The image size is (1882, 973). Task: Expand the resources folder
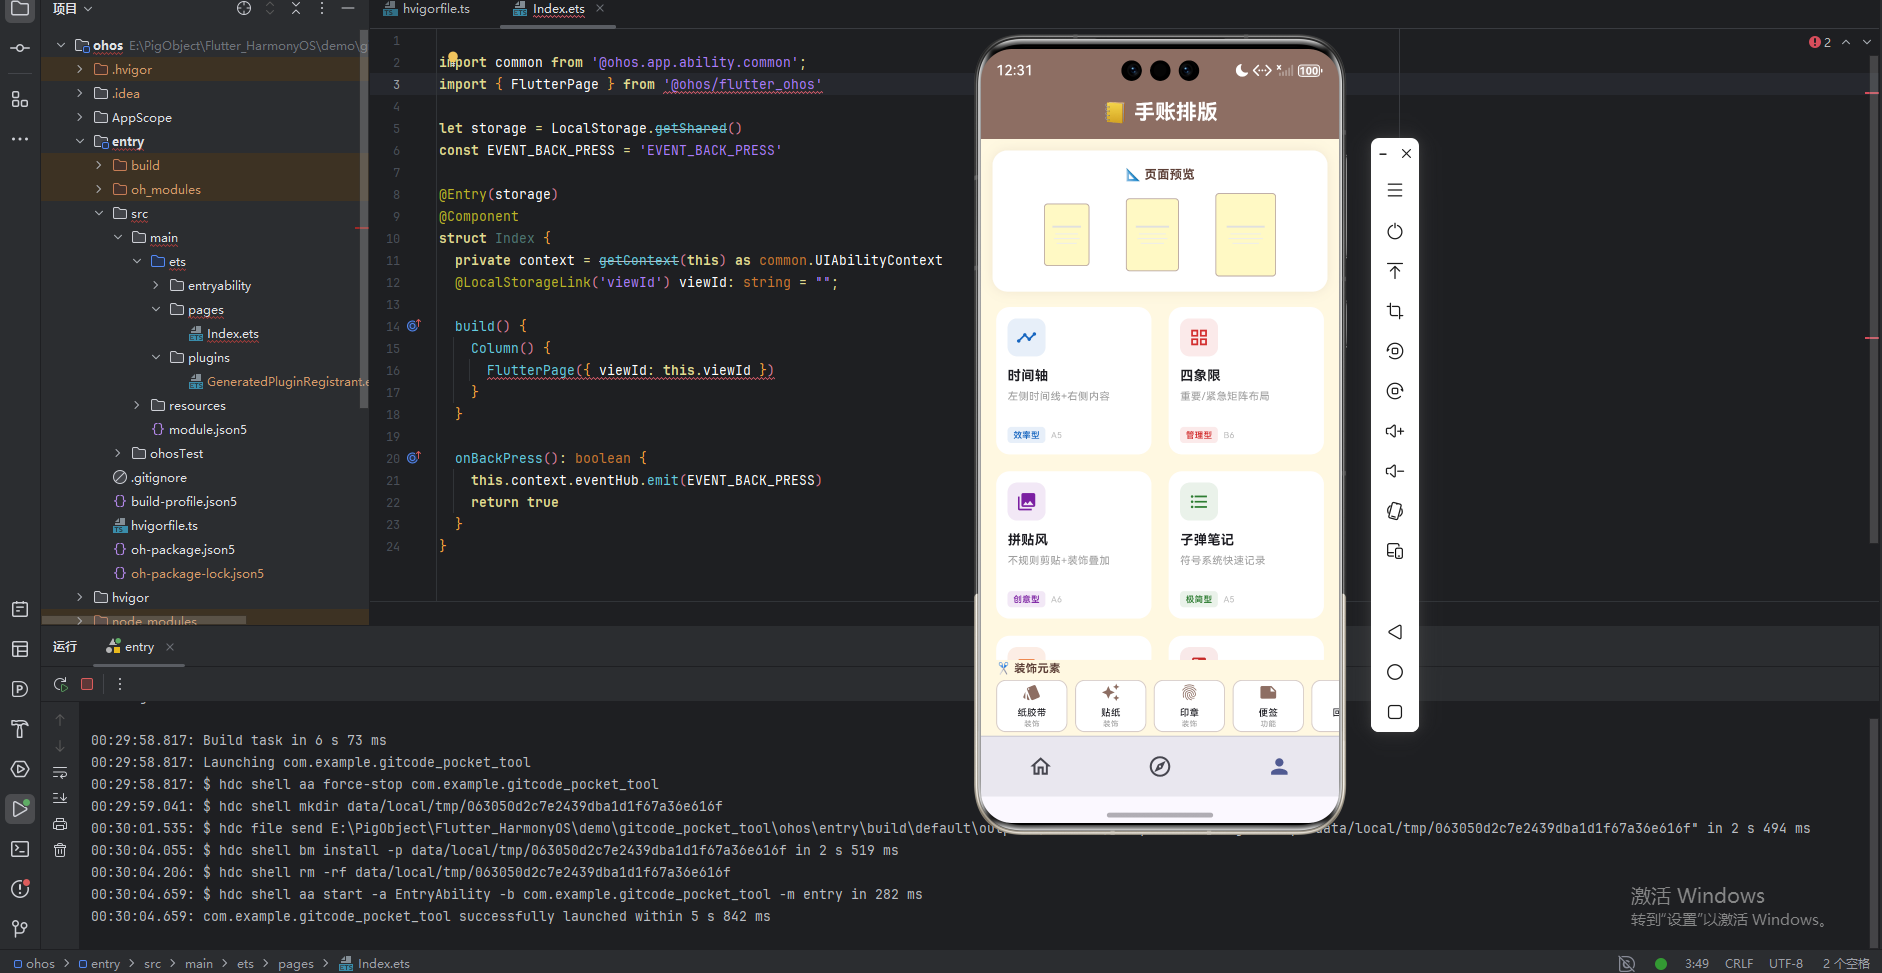(137, 406)
